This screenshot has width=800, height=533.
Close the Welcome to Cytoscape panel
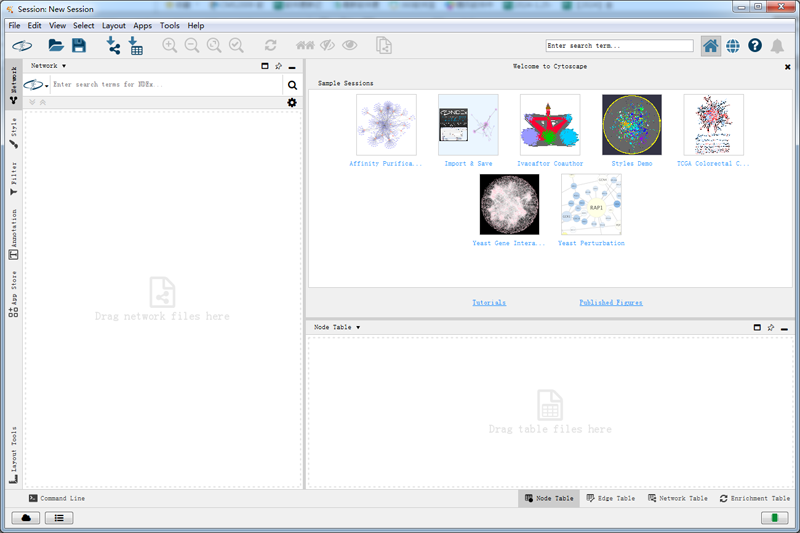(x=787, y=67)
